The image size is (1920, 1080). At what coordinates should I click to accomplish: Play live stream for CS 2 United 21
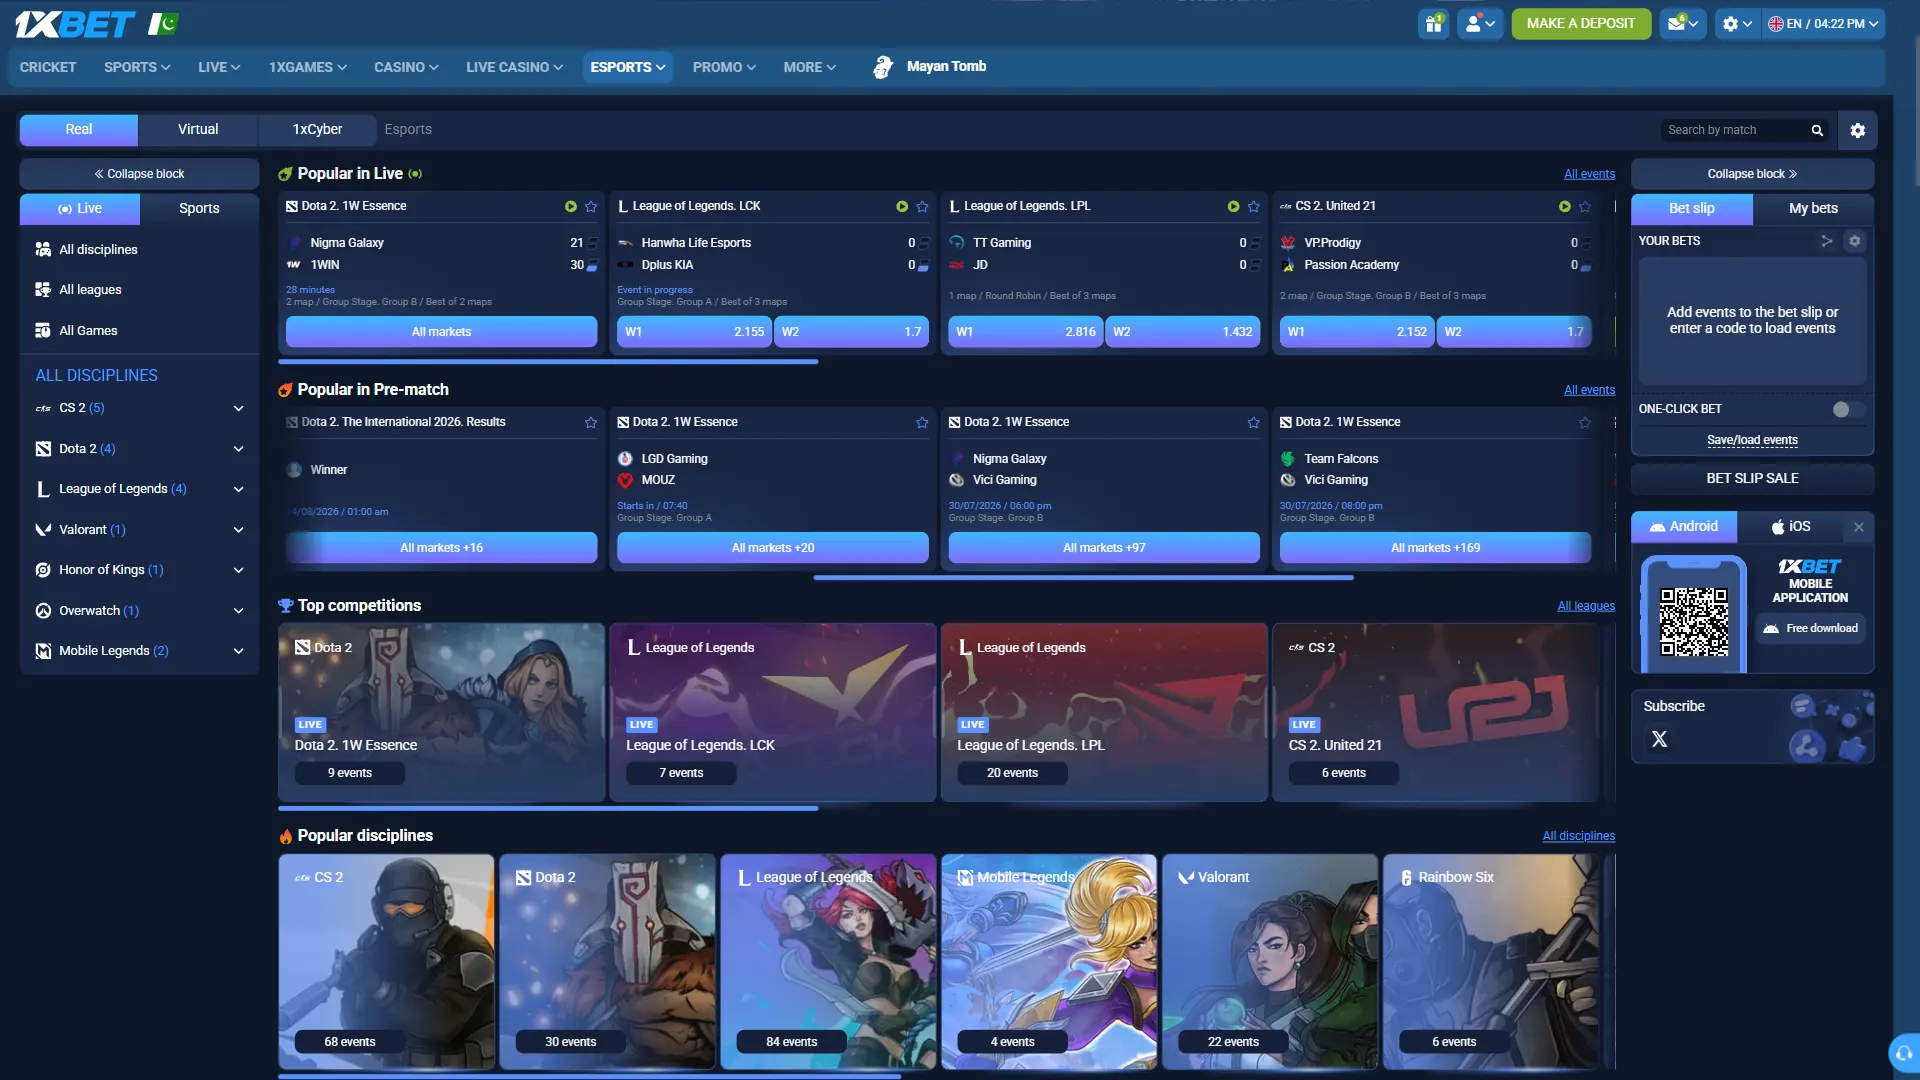click(x=1564, y=207)
